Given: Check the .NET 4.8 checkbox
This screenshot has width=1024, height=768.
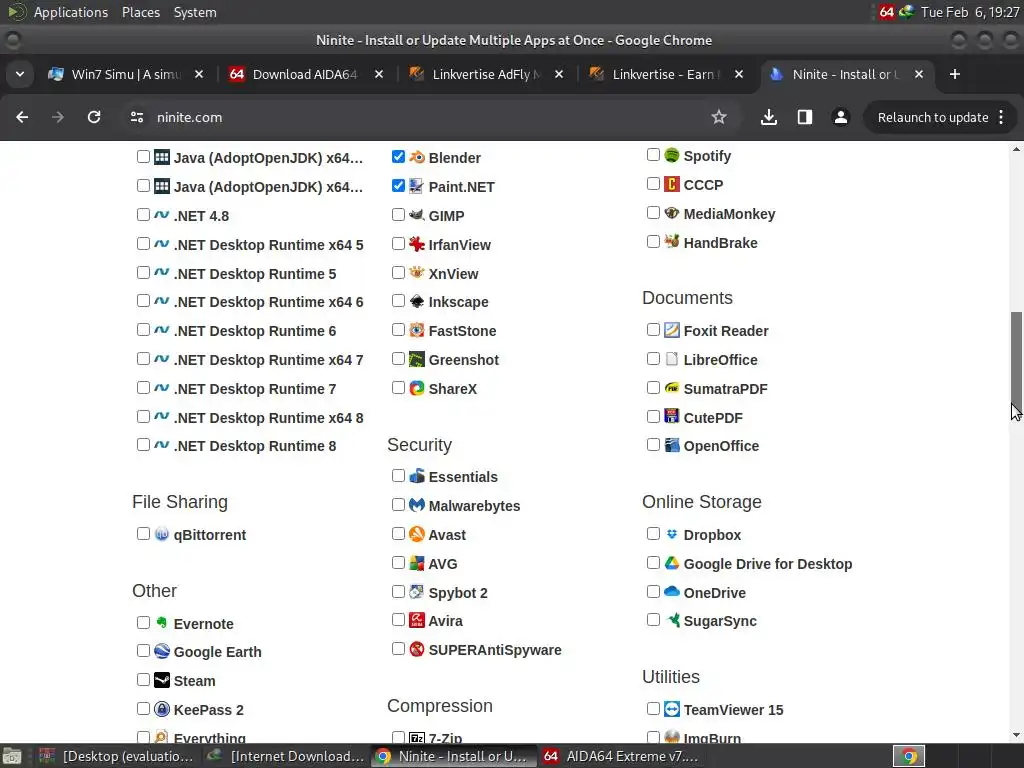Looking at the screenshot, I should (144, 214).
